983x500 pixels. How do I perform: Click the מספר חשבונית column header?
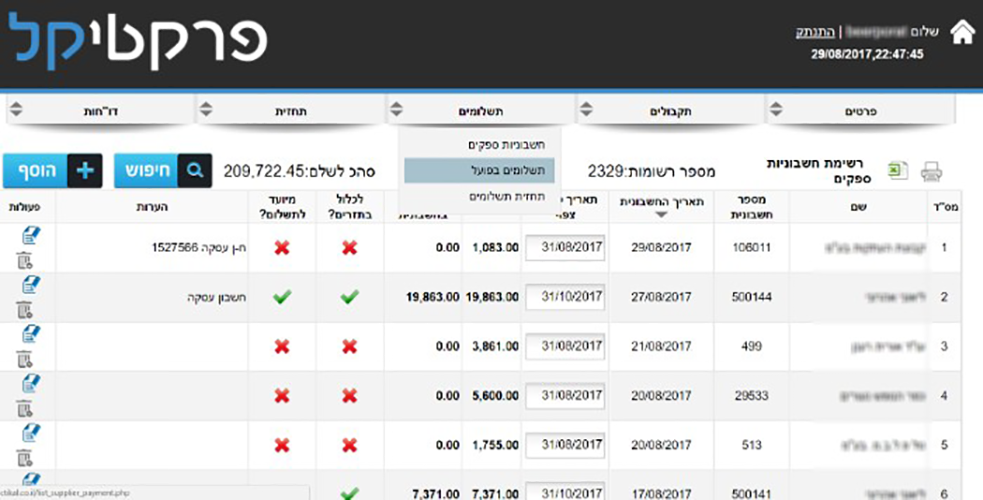(x=751, y=207)
